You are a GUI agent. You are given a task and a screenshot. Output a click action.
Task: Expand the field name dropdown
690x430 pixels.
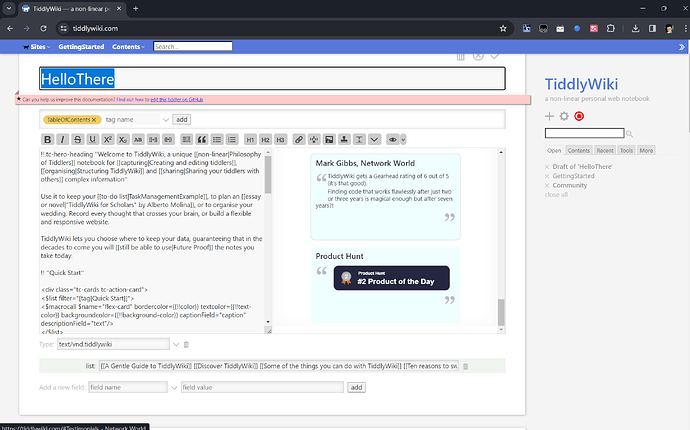(174, 387)
